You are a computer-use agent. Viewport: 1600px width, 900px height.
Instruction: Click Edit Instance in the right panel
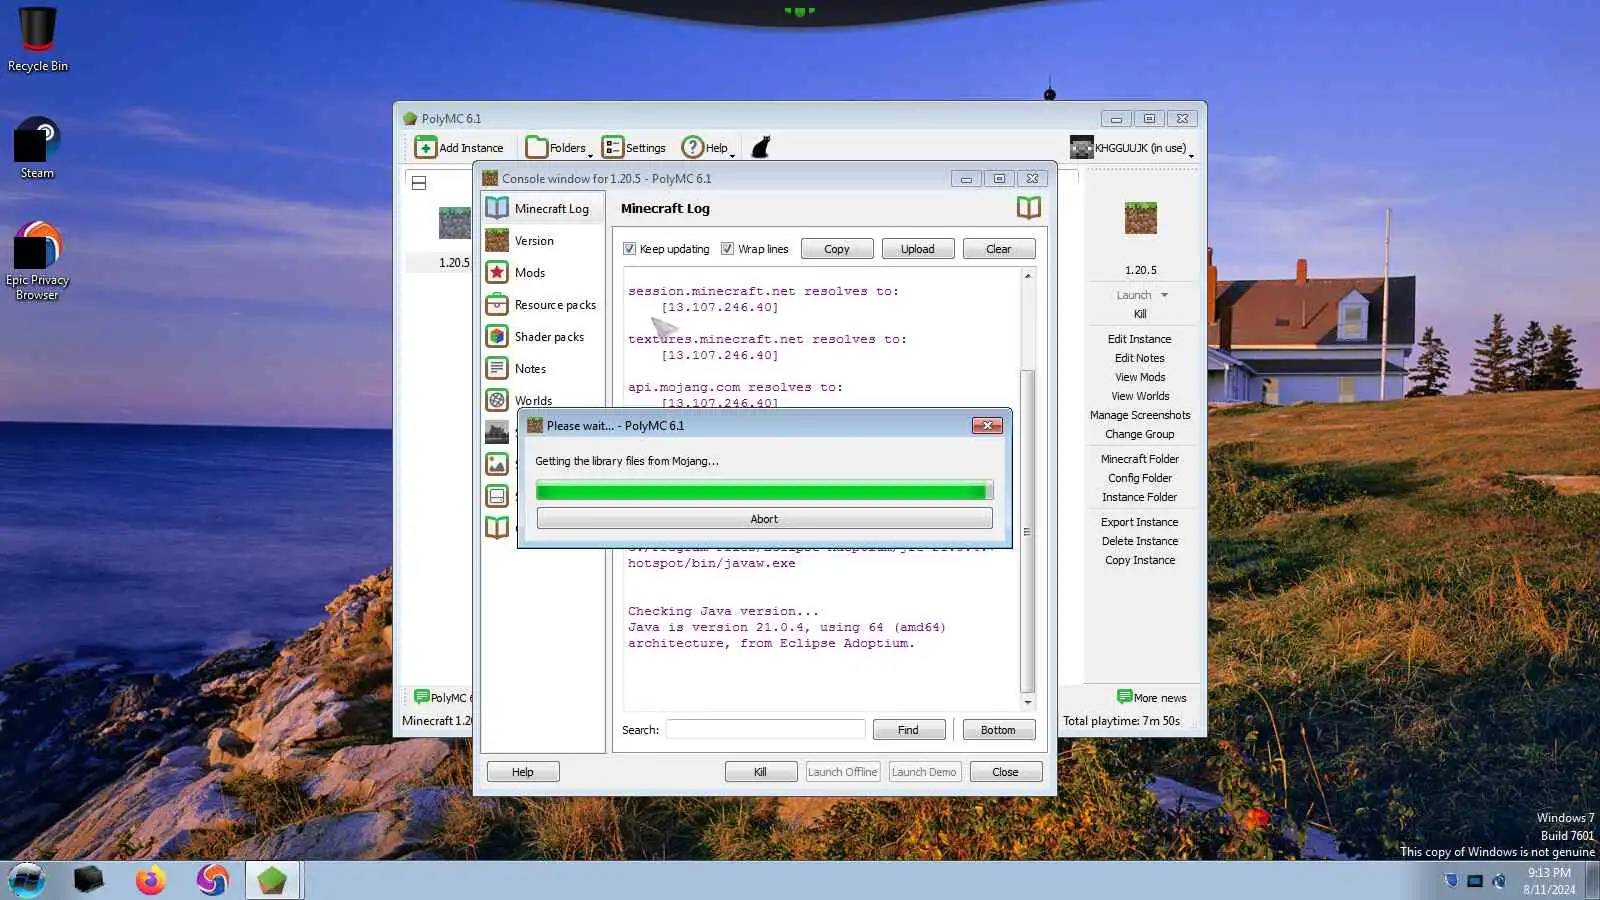click(x=1140, y=339)
